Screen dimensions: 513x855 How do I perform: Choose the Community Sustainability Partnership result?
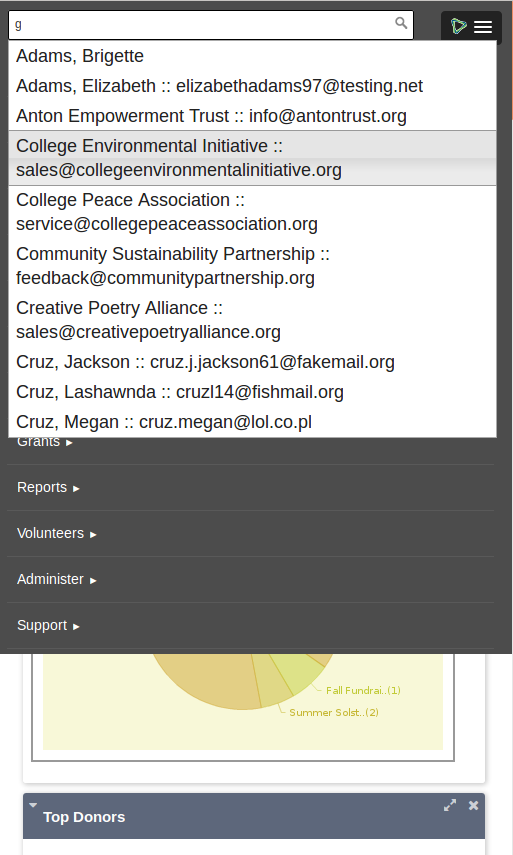[x=252, y=266]
